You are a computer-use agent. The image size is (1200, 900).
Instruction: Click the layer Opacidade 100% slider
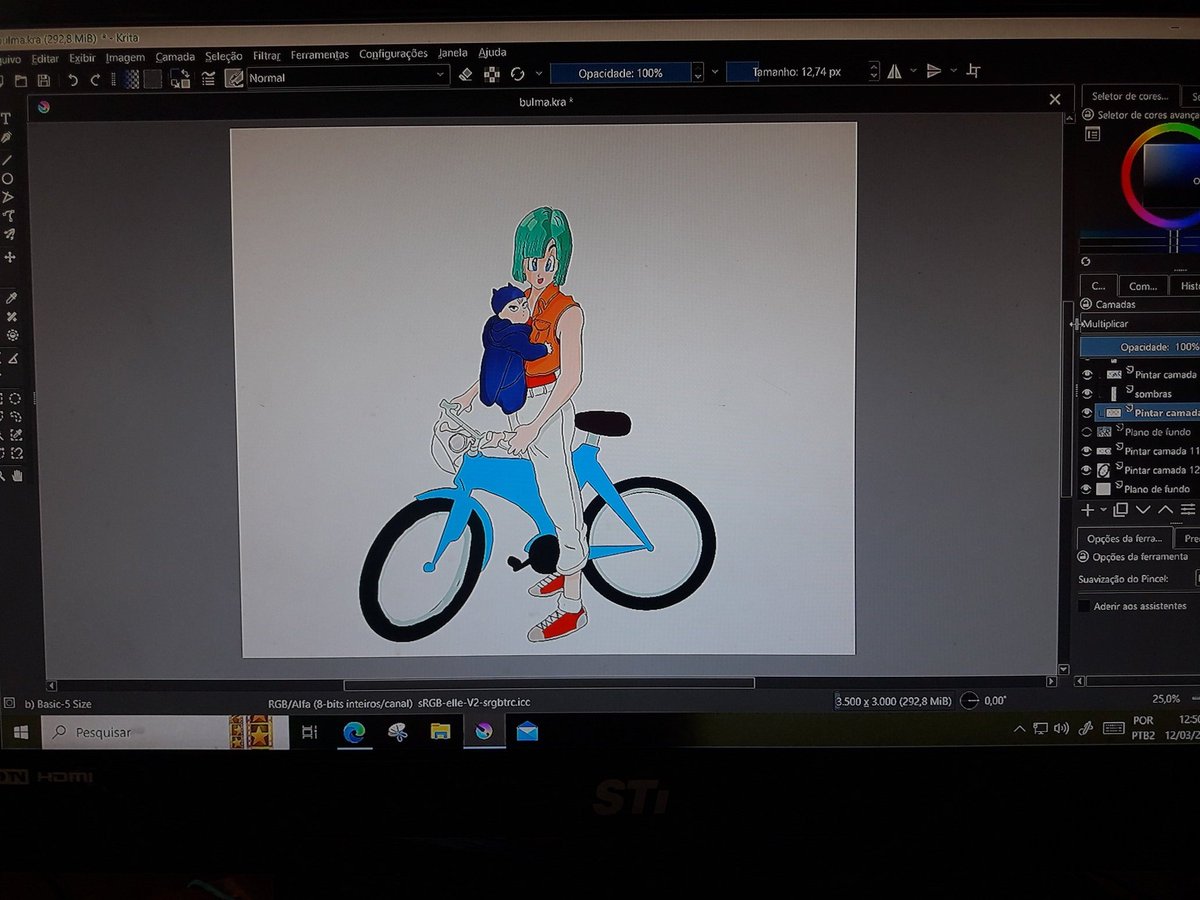pos(1140,347)
